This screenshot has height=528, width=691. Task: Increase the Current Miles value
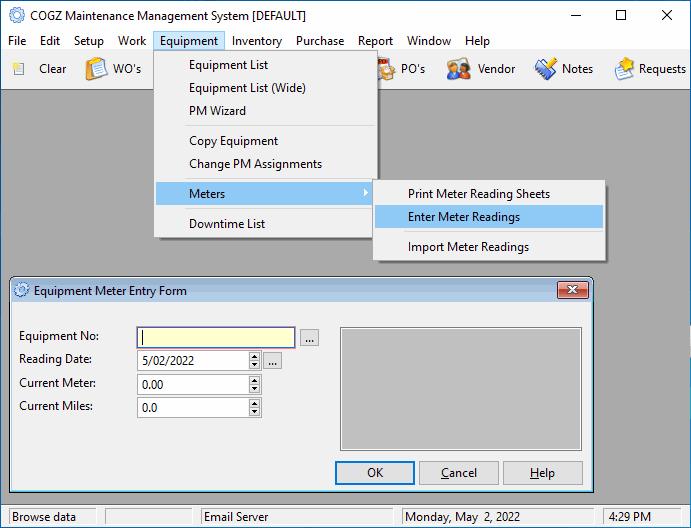pos(254,403)
